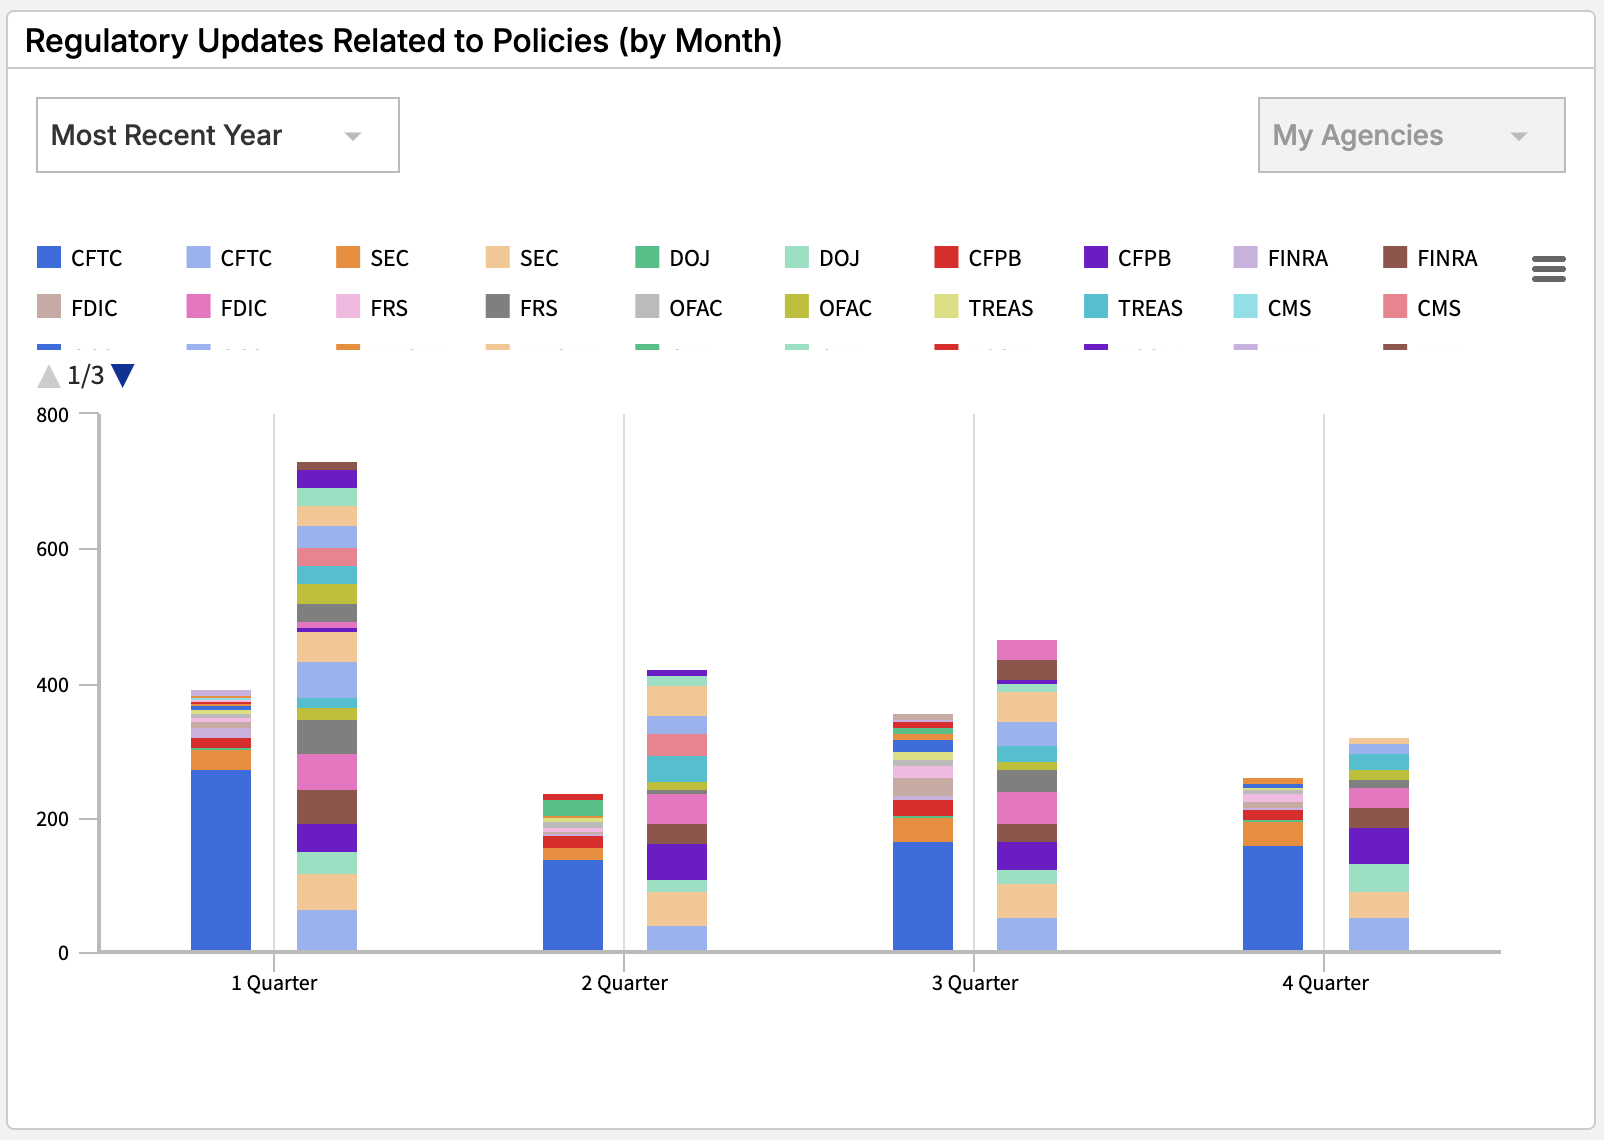Go to the previous legend page
This screenshot has height=1140, width=1604.
click(x=48, y=376)
